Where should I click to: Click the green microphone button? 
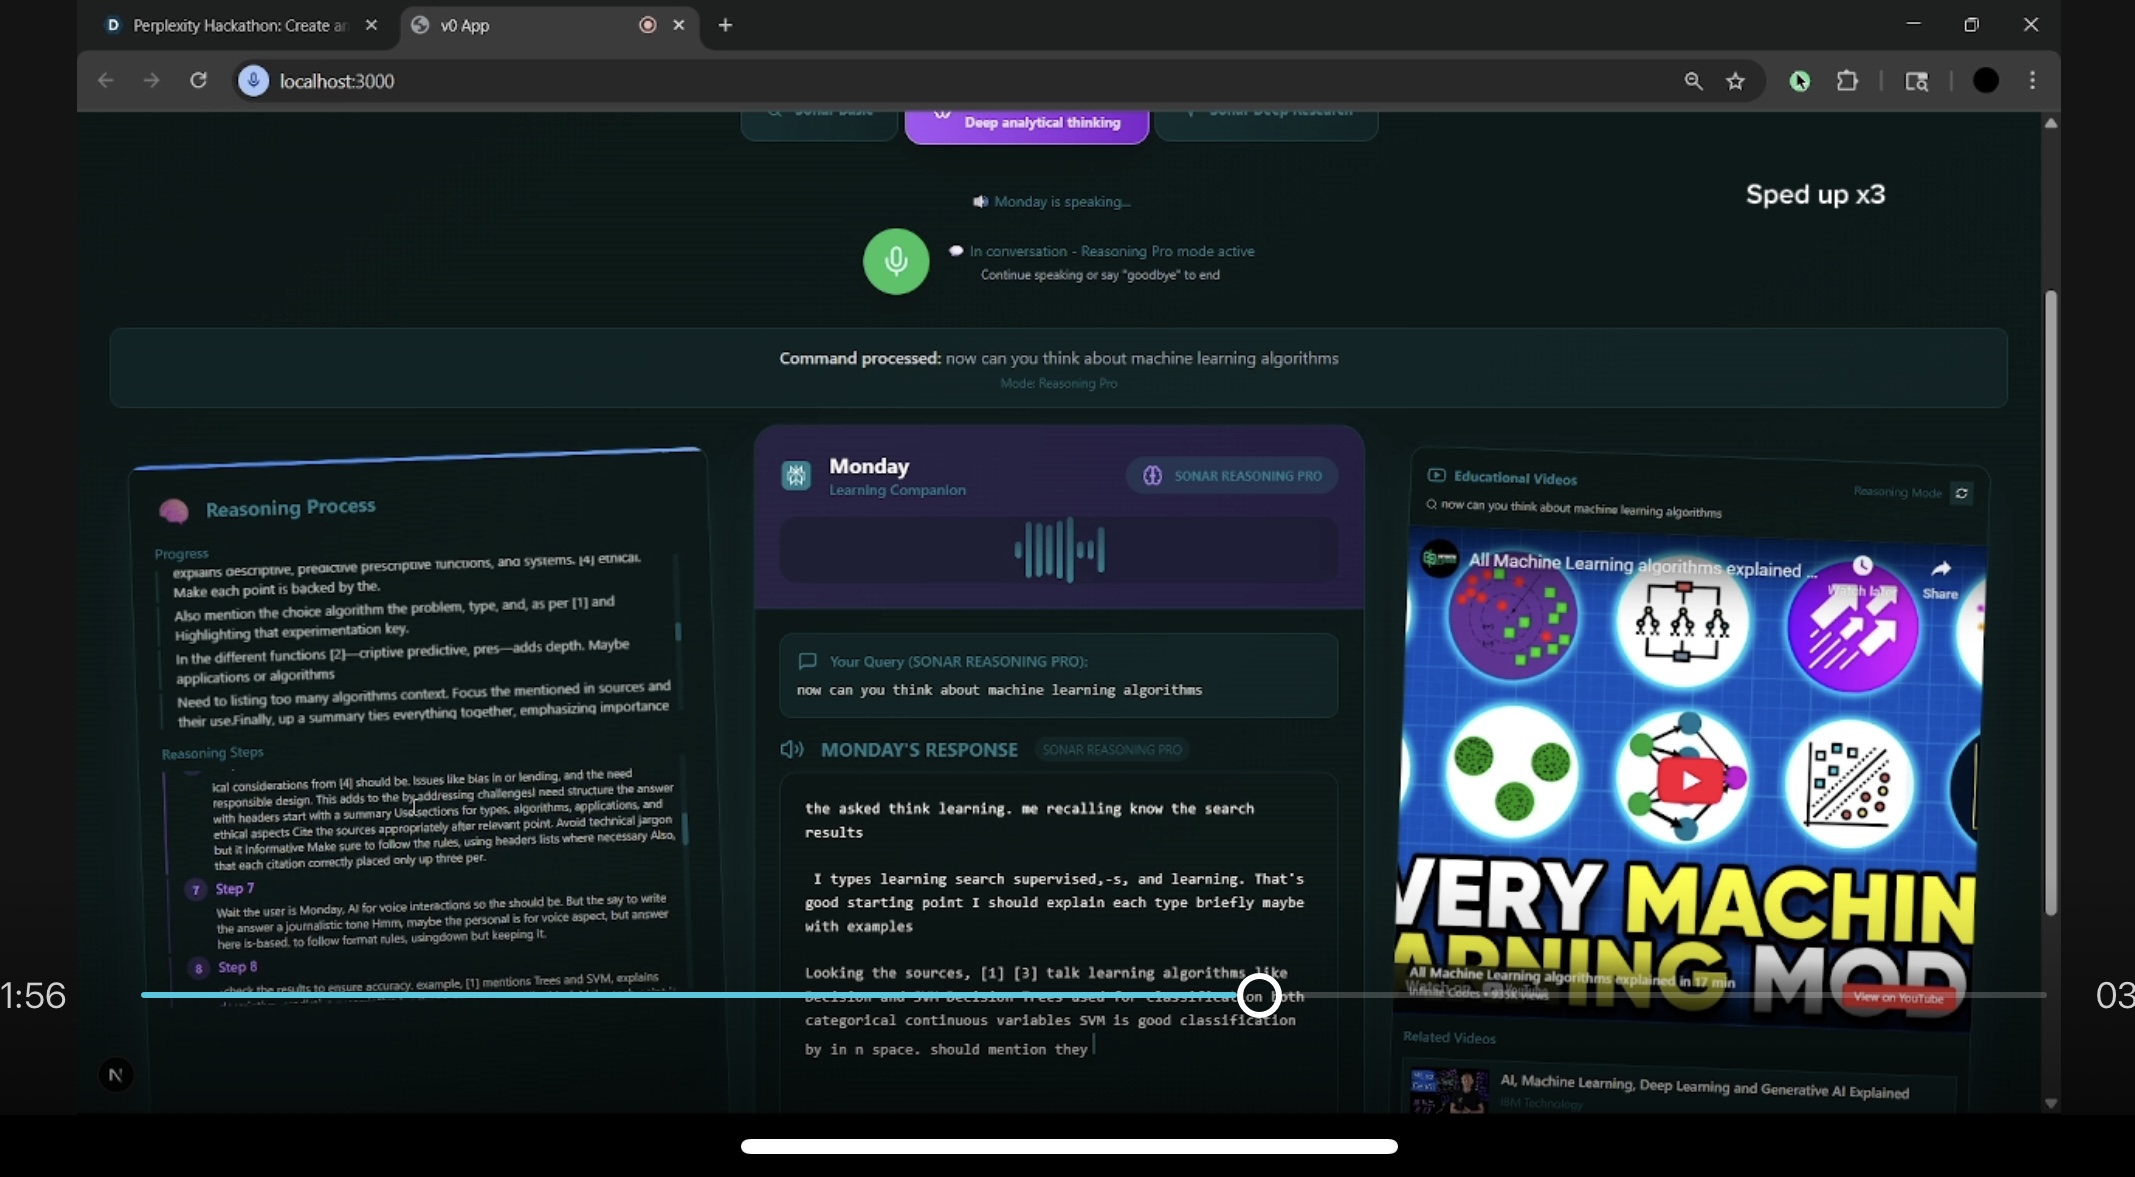(x=896, y=262)
